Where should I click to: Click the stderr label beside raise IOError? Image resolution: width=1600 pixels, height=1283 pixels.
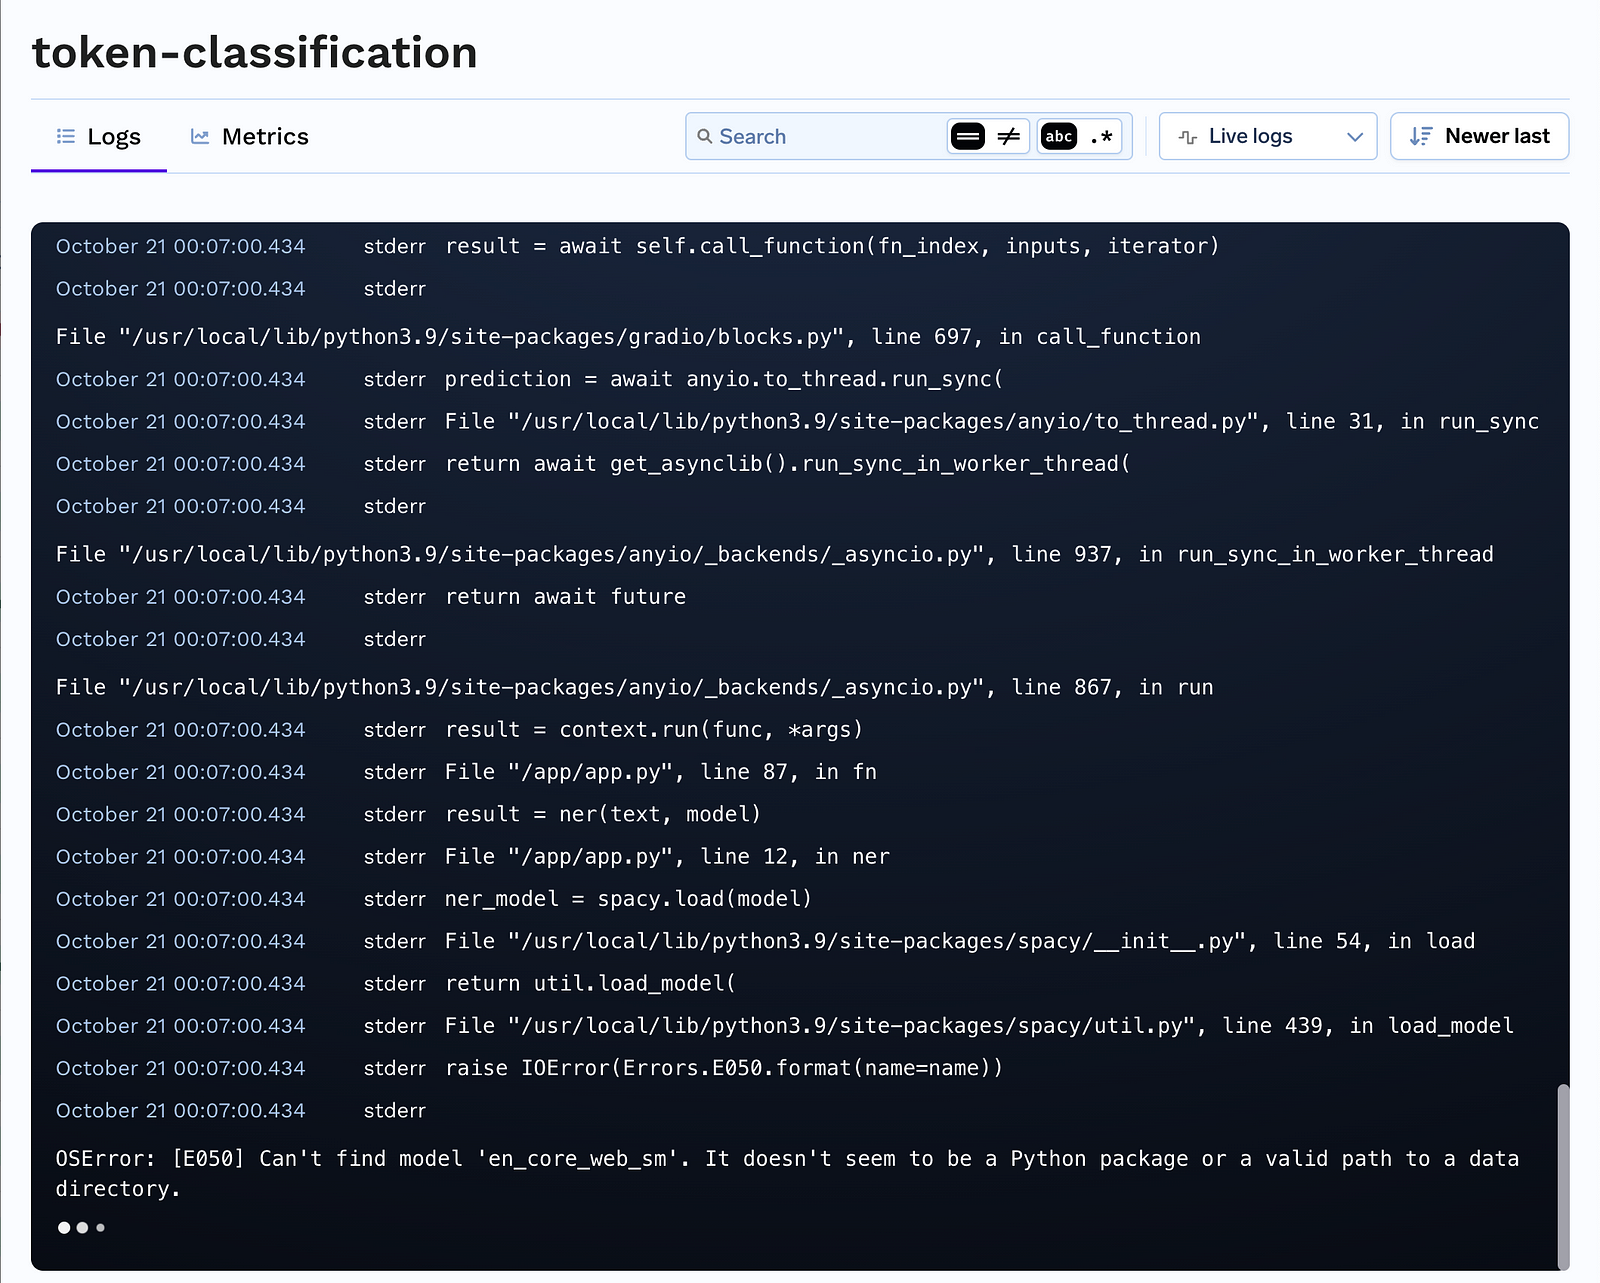[x=395, y=1068]
